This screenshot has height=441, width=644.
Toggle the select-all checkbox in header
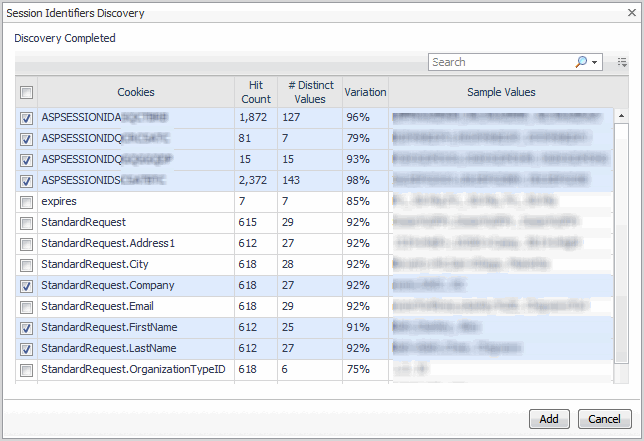[x=27, y=93]
